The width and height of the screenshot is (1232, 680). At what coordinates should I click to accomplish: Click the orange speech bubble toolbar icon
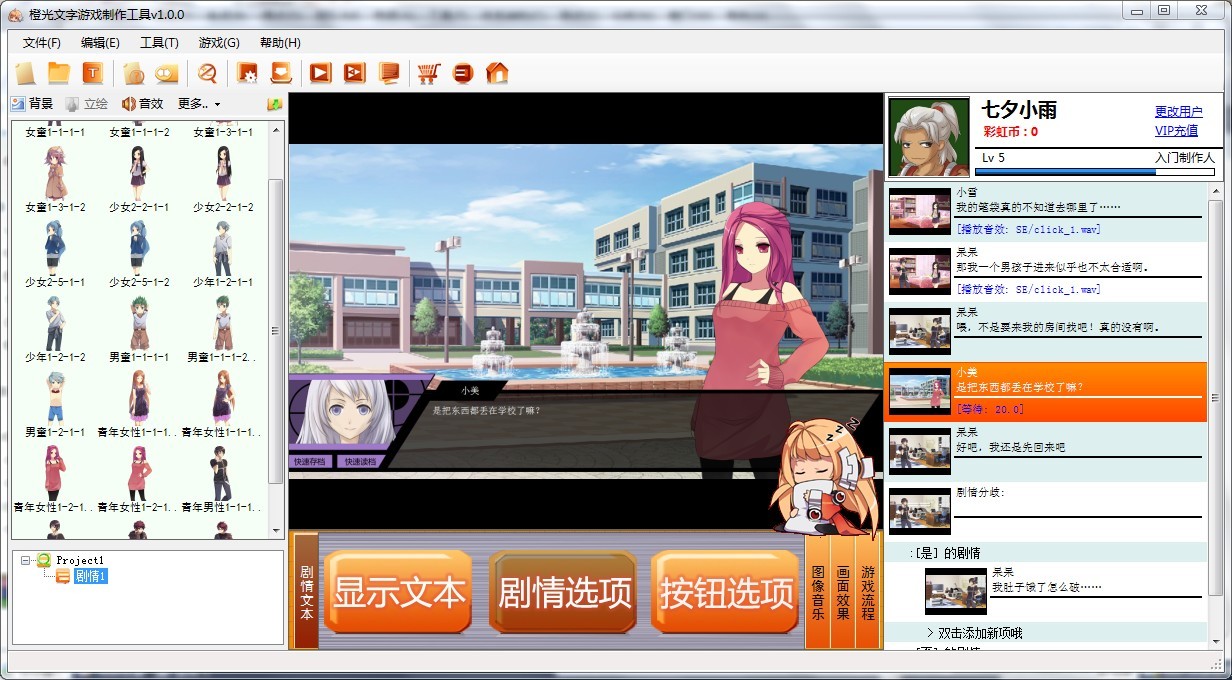(x=167, y=73)
